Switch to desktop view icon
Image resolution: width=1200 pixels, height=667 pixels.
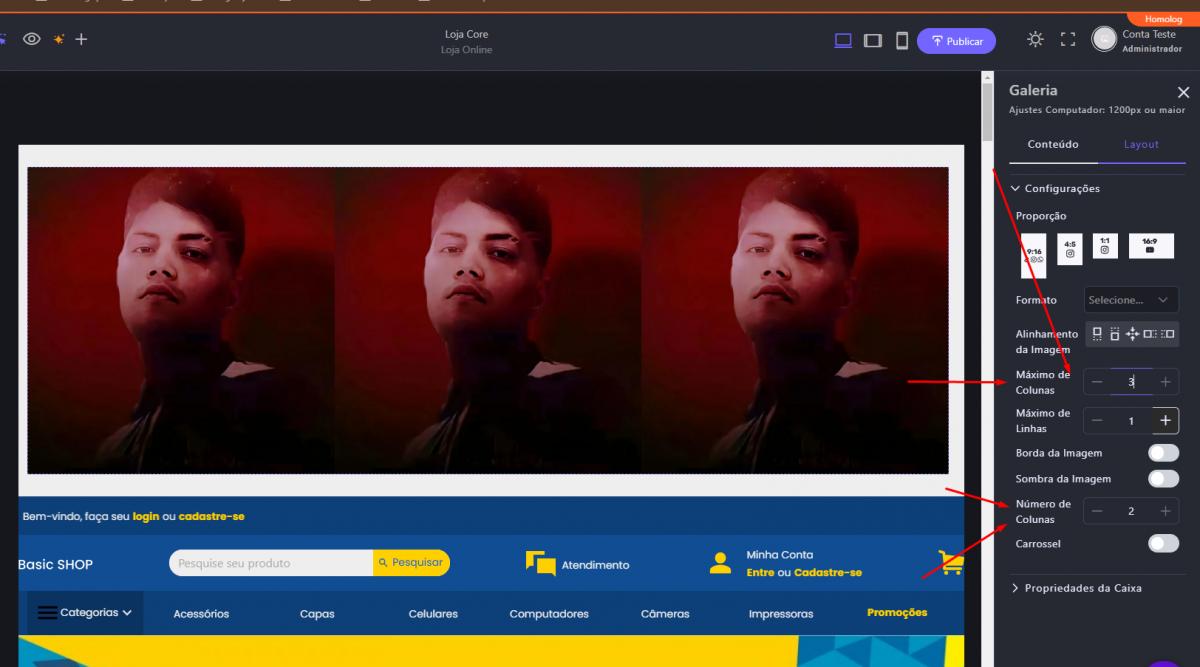pyautogui.click(x=843, y=41)
